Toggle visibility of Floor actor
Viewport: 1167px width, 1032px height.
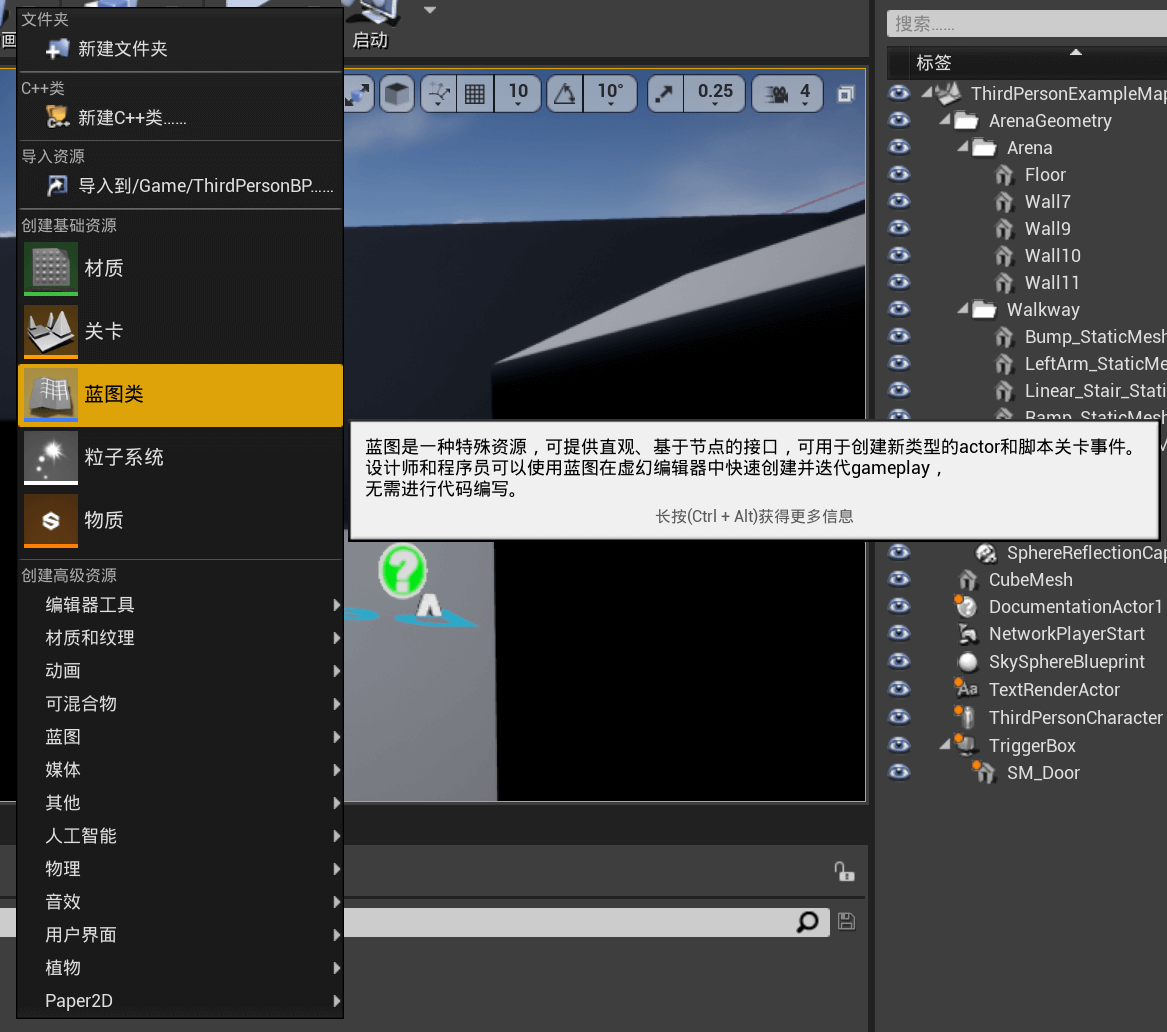tap(899, 174)
